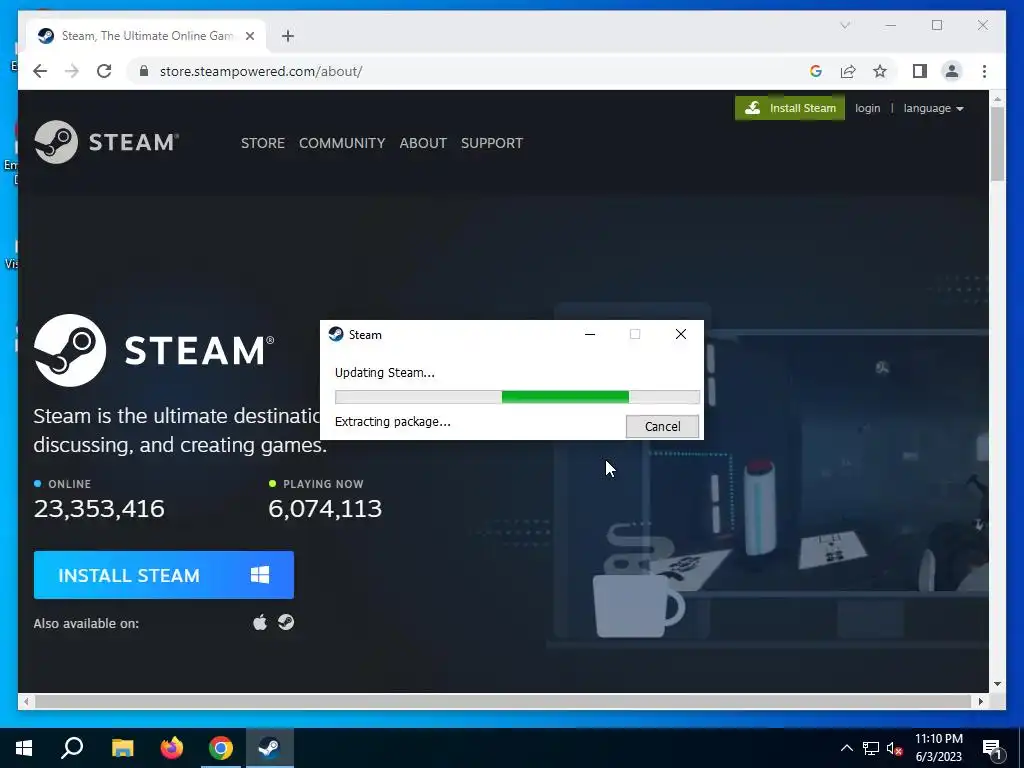Click the 'Also available on:' text
1024x768 pixels.
86,623
